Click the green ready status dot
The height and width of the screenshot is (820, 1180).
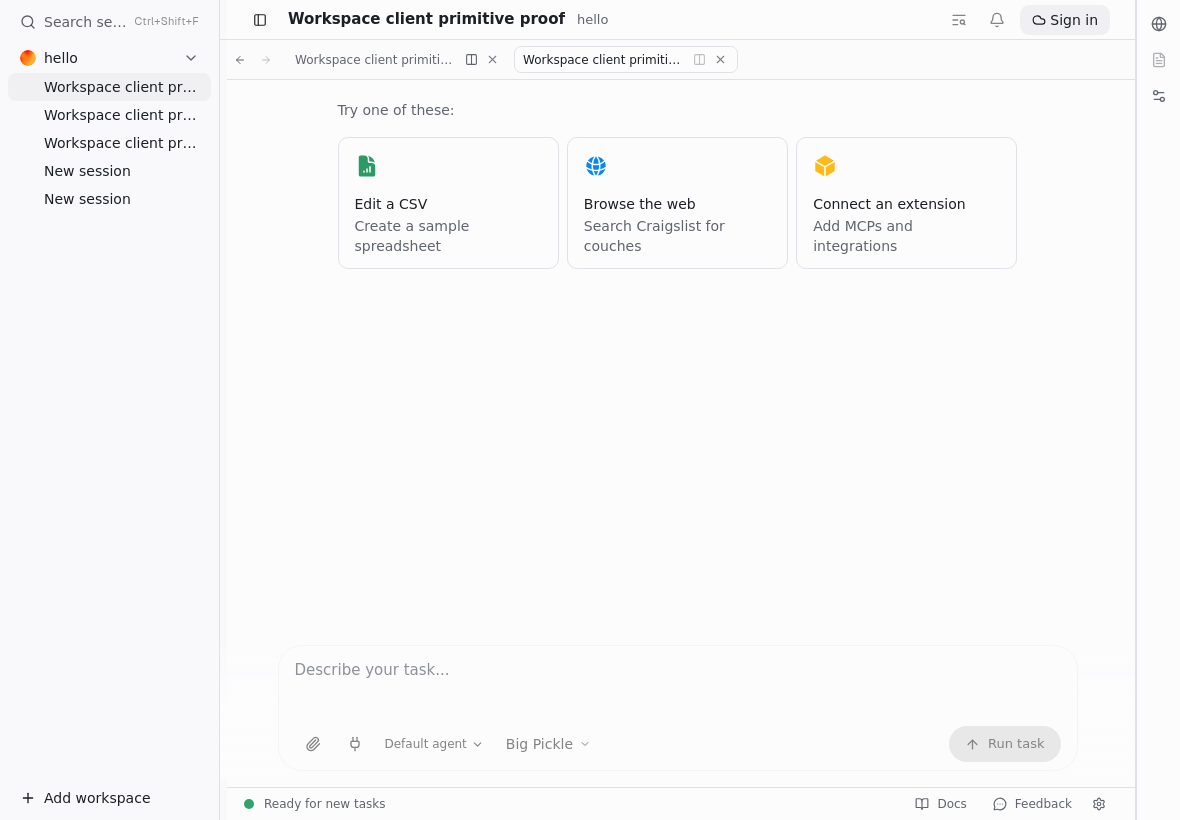pos(249,804)
